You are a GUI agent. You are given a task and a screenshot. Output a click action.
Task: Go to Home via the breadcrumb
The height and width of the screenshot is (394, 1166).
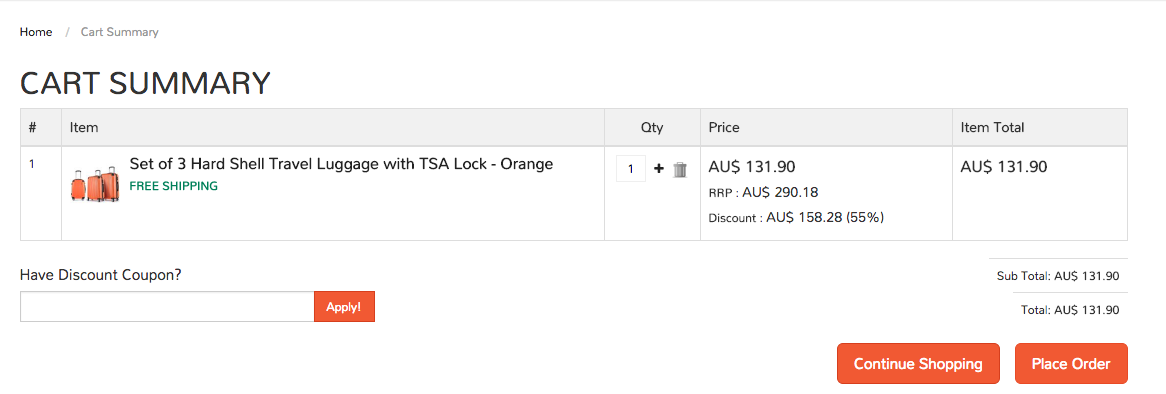(x=36, y=32)
